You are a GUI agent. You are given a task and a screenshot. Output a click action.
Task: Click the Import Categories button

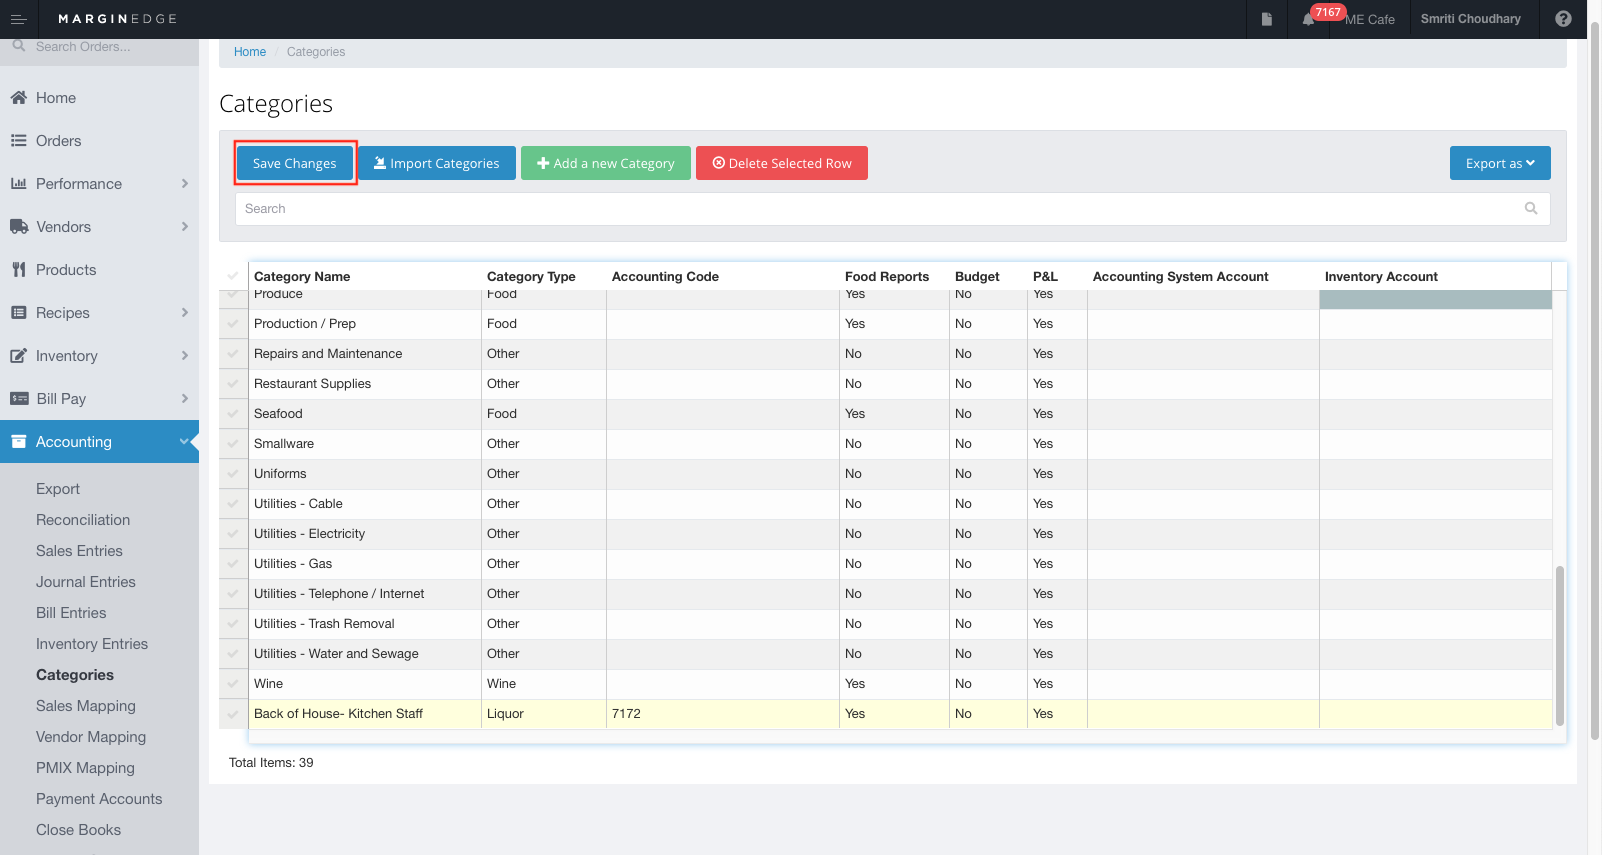437,163
